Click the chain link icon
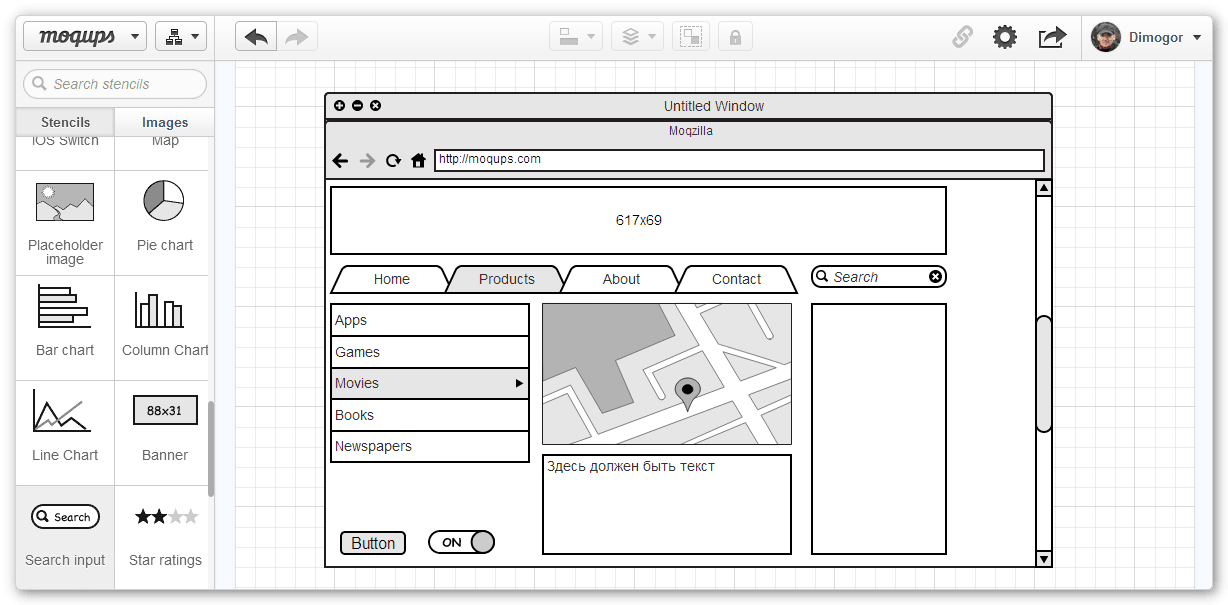1228x605 pixels. click(x=962, y=37)
